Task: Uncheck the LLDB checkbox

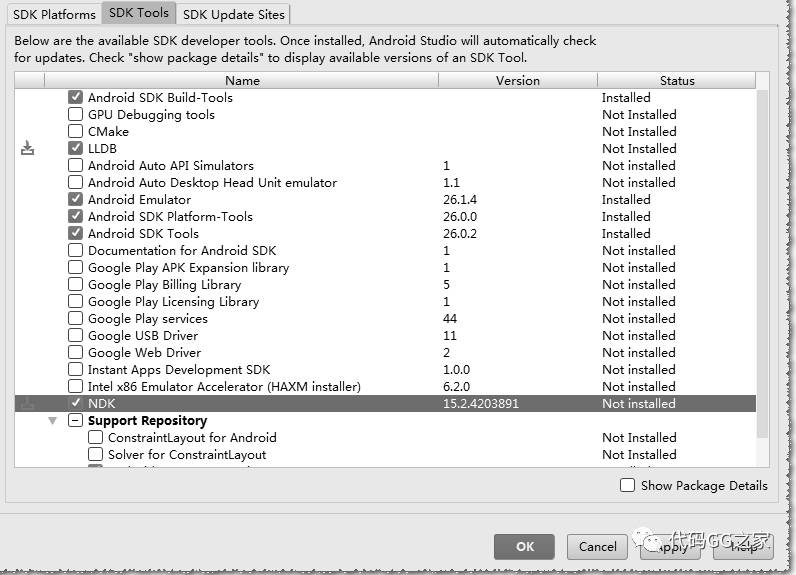Action: pos(75,148)
